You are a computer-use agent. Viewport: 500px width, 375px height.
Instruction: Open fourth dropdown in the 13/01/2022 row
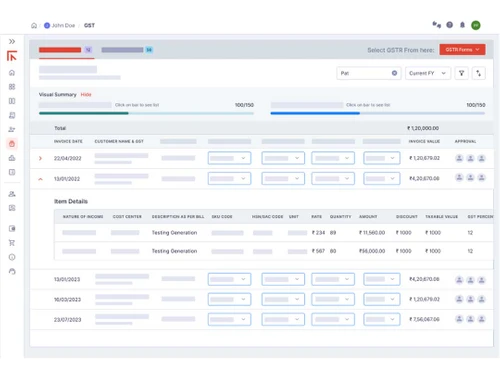(382, 178)
